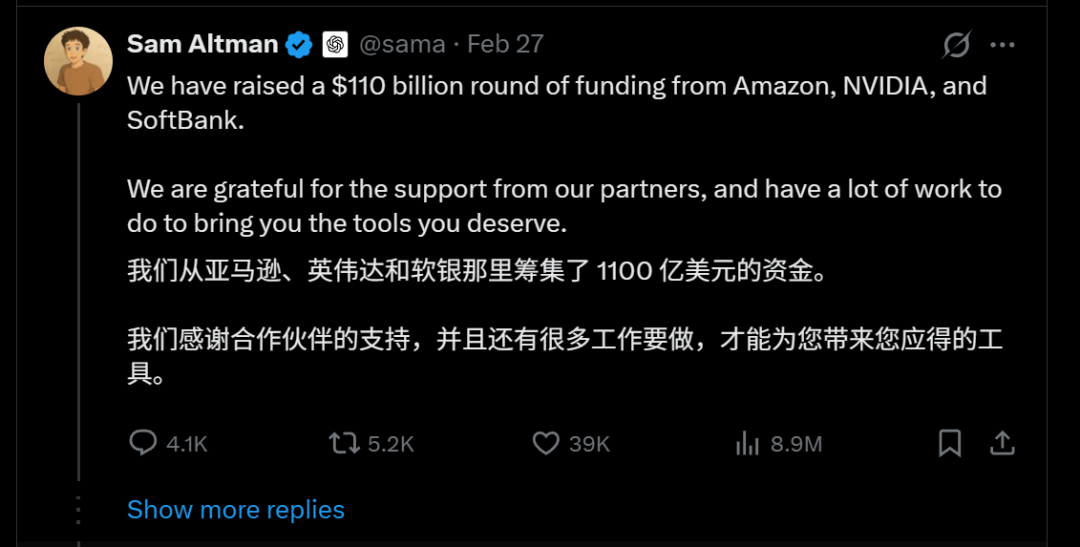This screenshot has width=1080, height=547.
Task: Open the three-dot more options menu
Action: click(x=1002, y=45)
